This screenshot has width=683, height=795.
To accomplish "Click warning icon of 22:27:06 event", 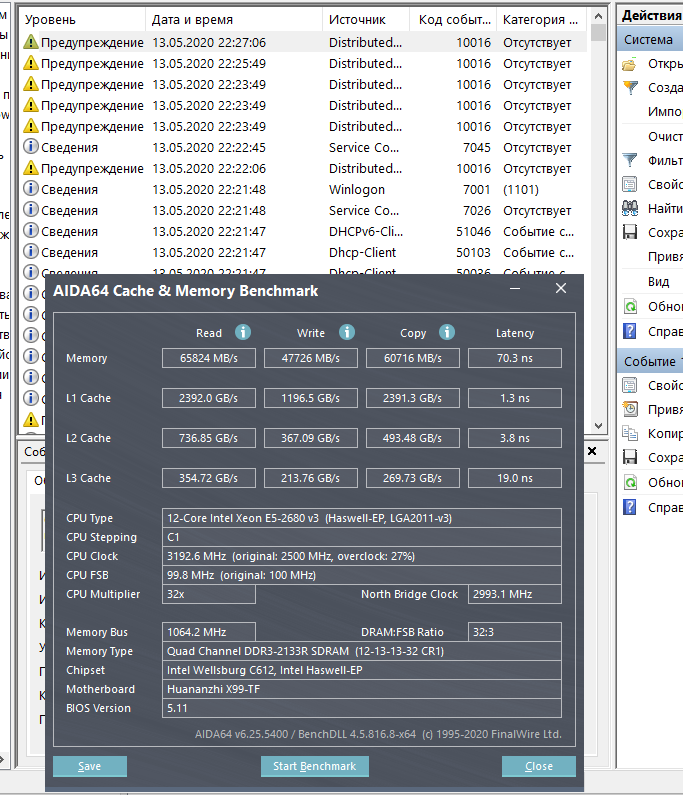I will [31, 42].
